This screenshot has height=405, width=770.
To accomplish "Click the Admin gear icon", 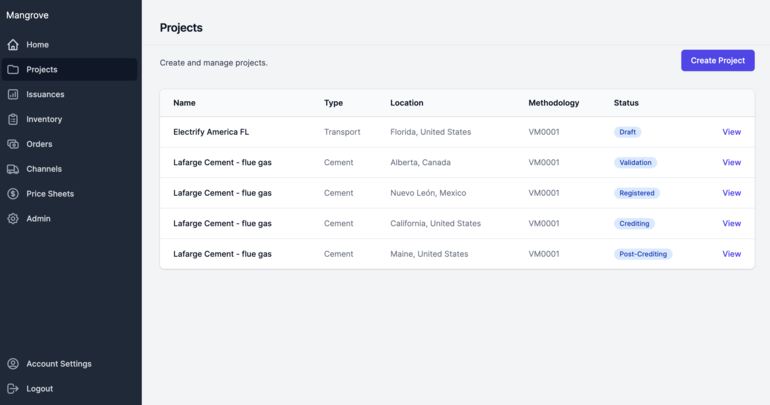I will [x=13, y=218].
